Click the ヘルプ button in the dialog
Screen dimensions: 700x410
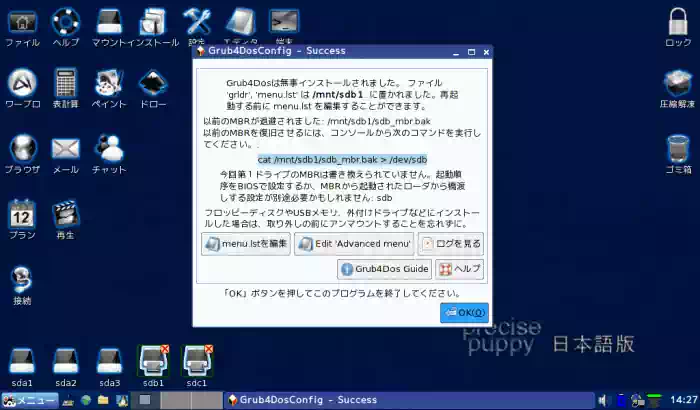pos(459,269)
